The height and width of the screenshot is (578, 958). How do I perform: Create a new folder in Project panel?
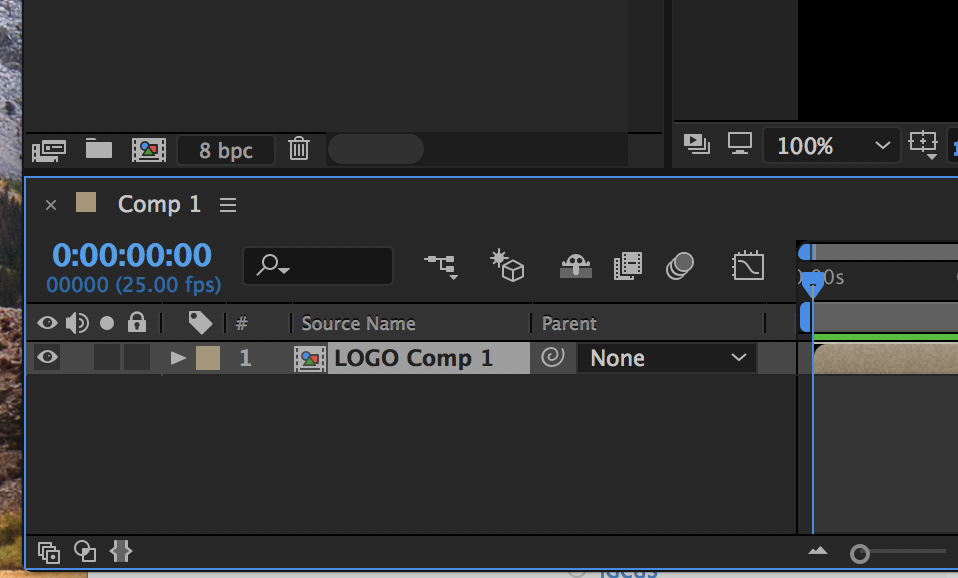click(x=98, y=148)
